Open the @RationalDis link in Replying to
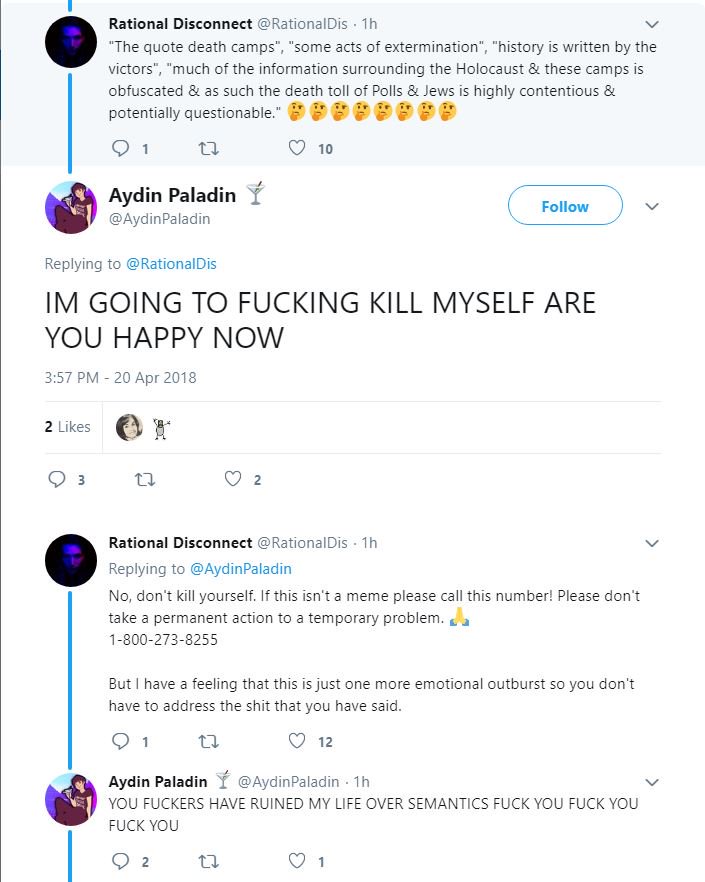The width and height of the screenshot is (705, 882). pos(171,264)
